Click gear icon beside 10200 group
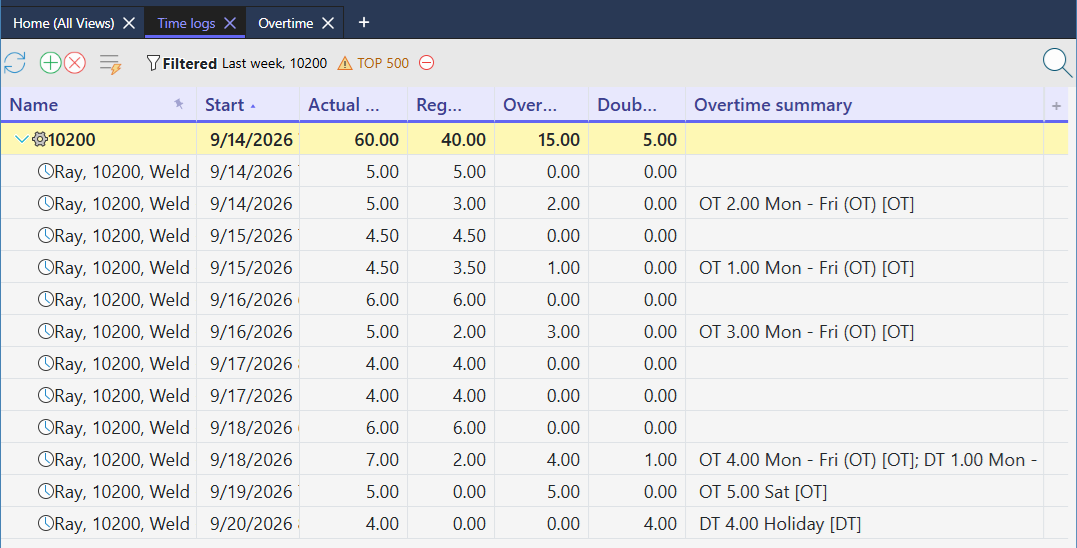This screenshot has width=1077, height=548. pyautogui.click(x=40, y=139)
